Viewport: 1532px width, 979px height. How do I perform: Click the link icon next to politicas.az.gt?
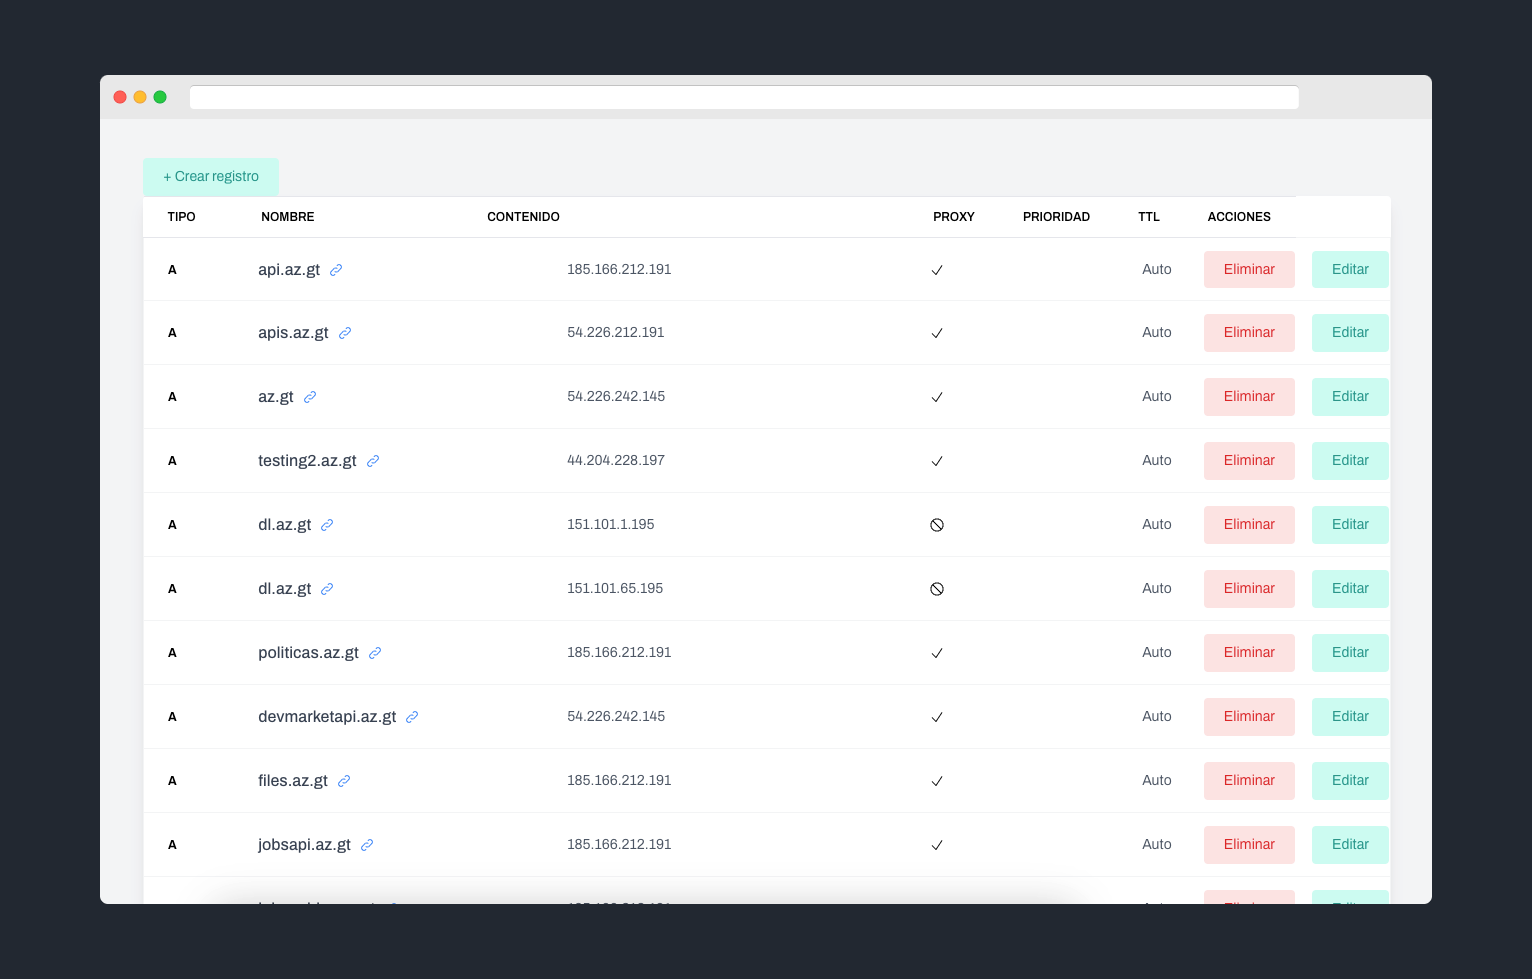point(375,652)
